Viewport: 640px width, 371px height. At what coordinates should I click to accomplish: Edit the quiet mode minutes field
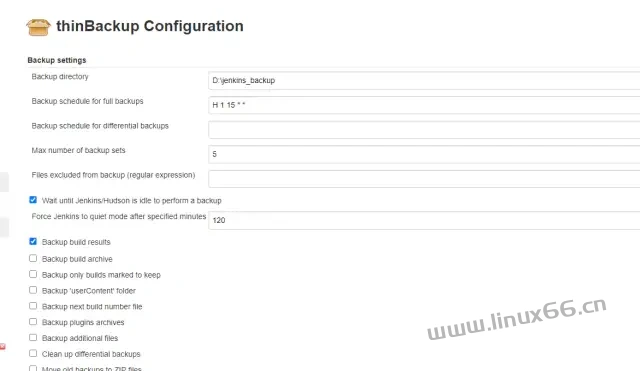click(424, 220)
